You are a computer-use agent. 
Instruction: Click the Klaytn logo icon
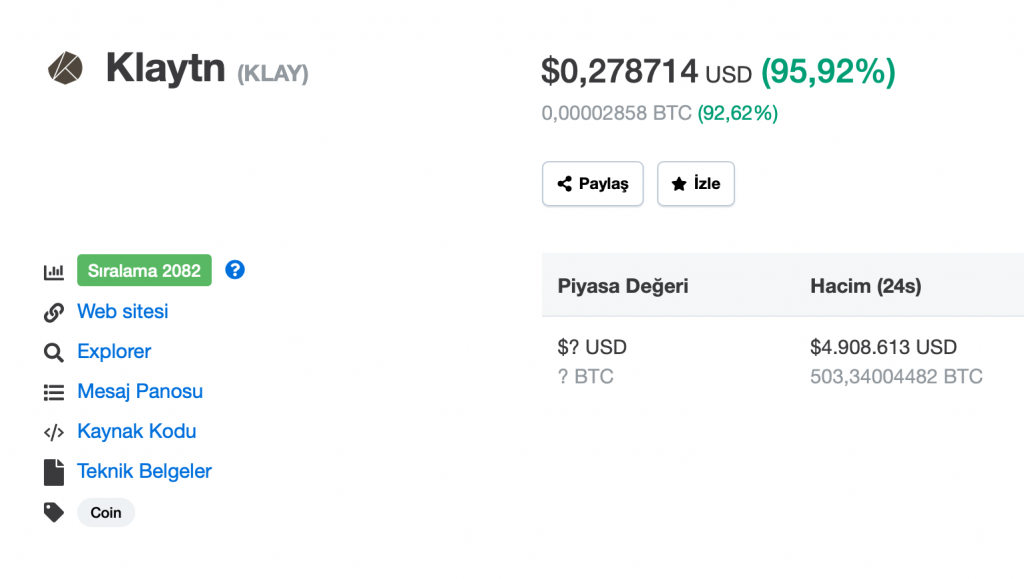click(x=67, y=69)
